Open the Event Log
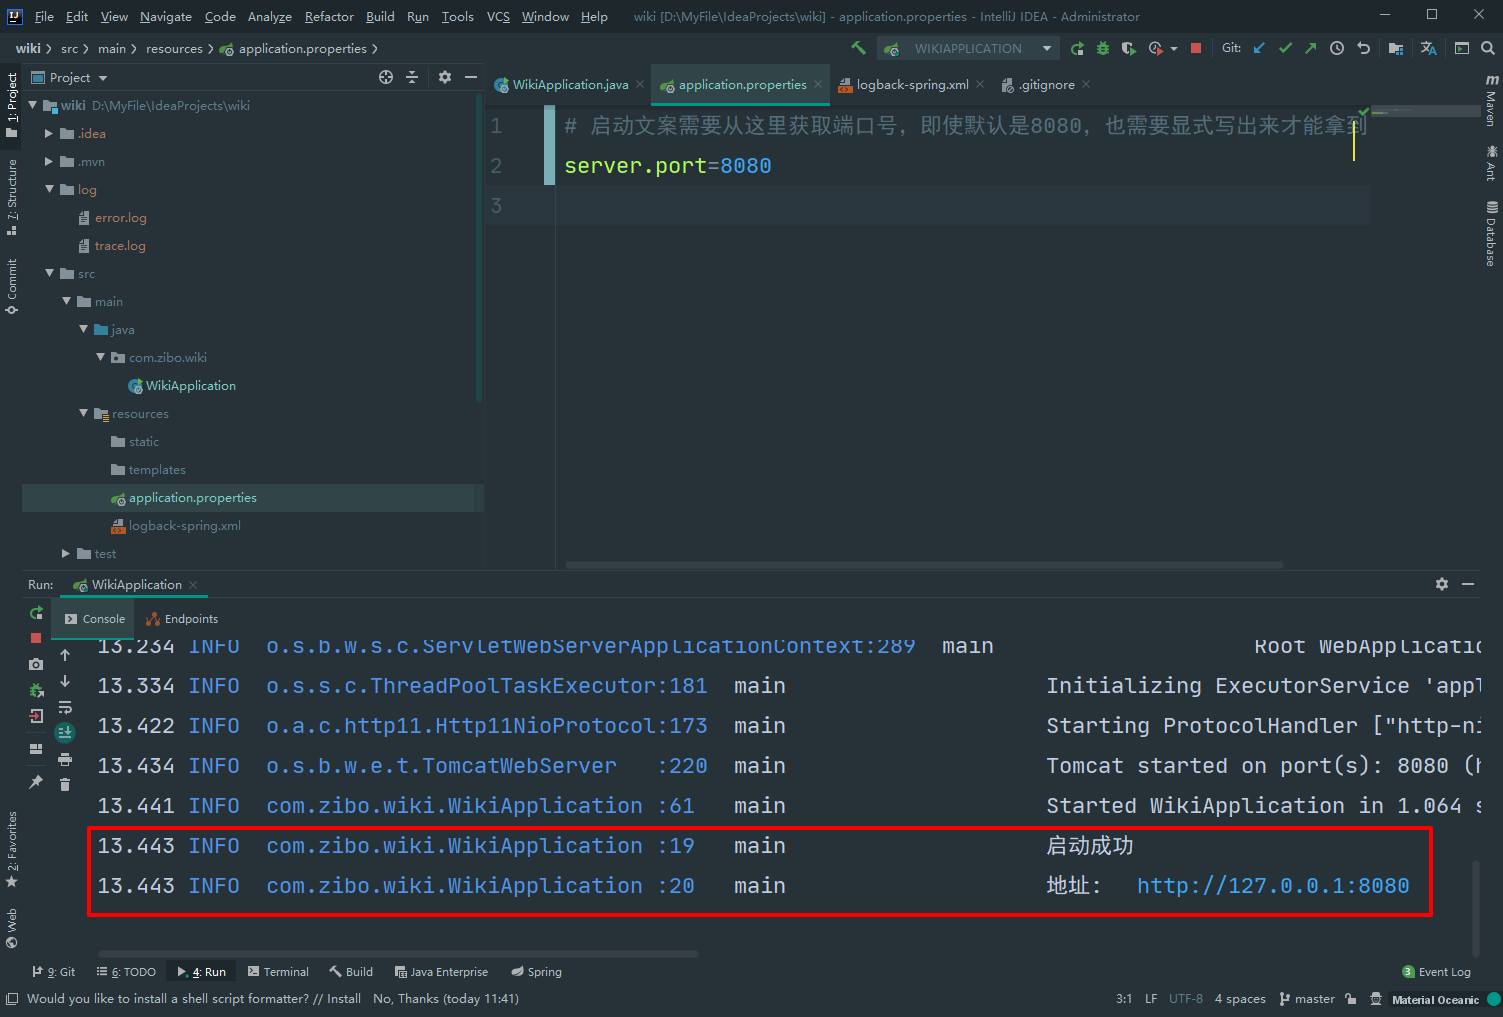The width and height of the screenshot is (1503, 1017). 1437,972
